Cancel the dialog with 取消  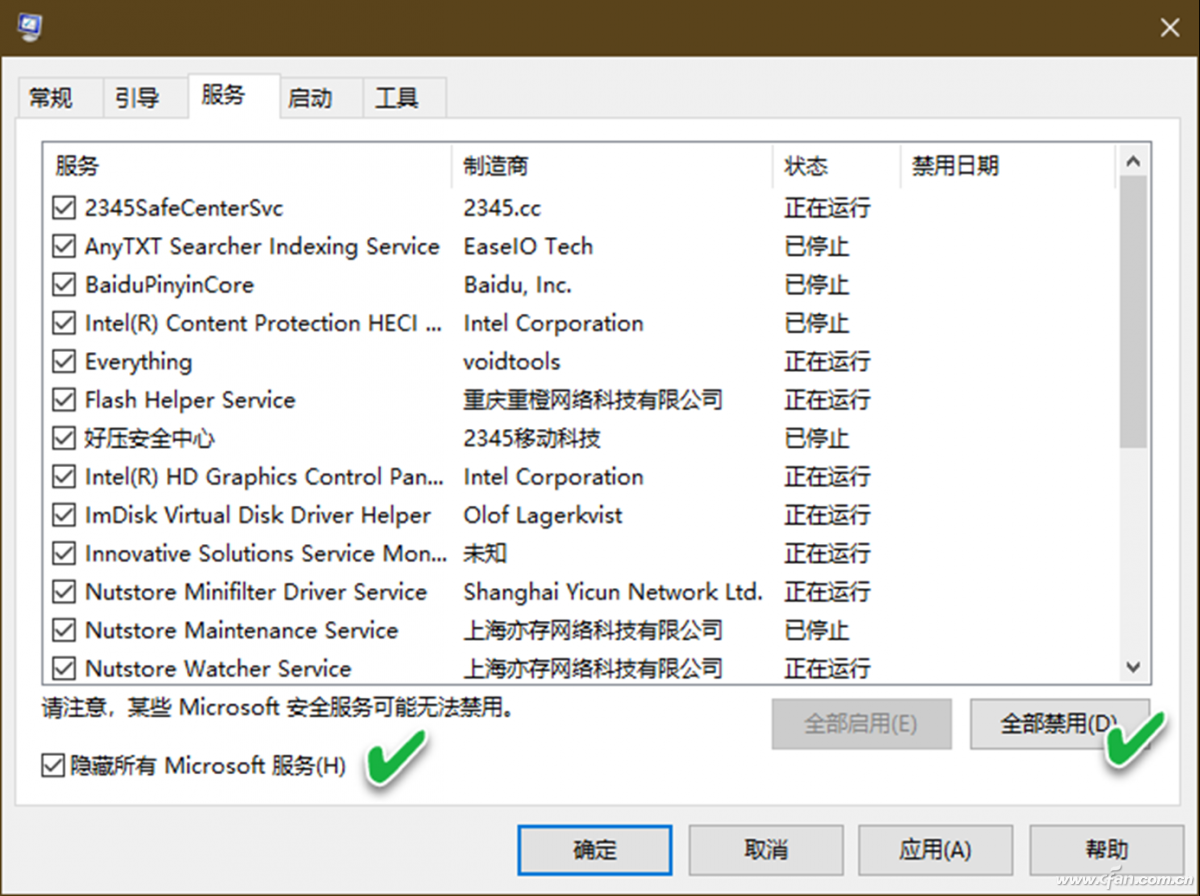click(x=766, y=850)
